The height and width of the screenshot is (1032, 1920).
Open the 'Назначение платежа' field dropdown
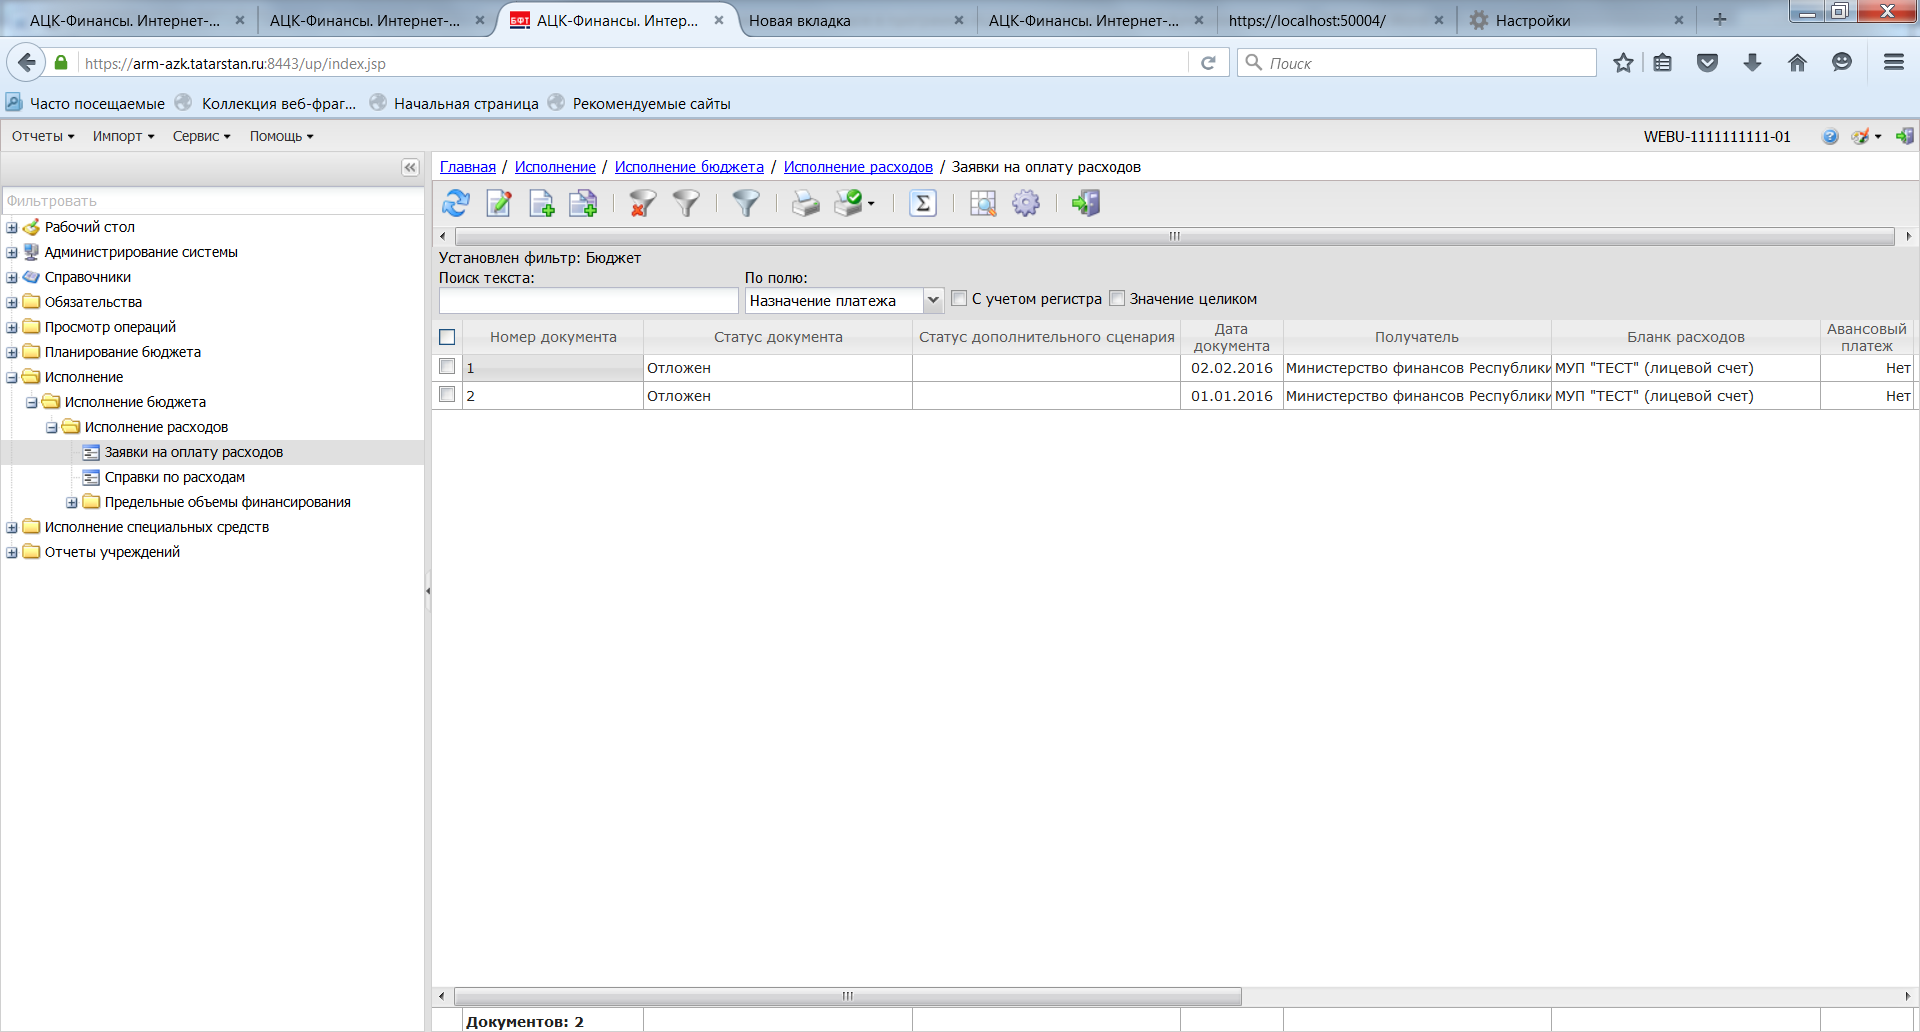932,300
